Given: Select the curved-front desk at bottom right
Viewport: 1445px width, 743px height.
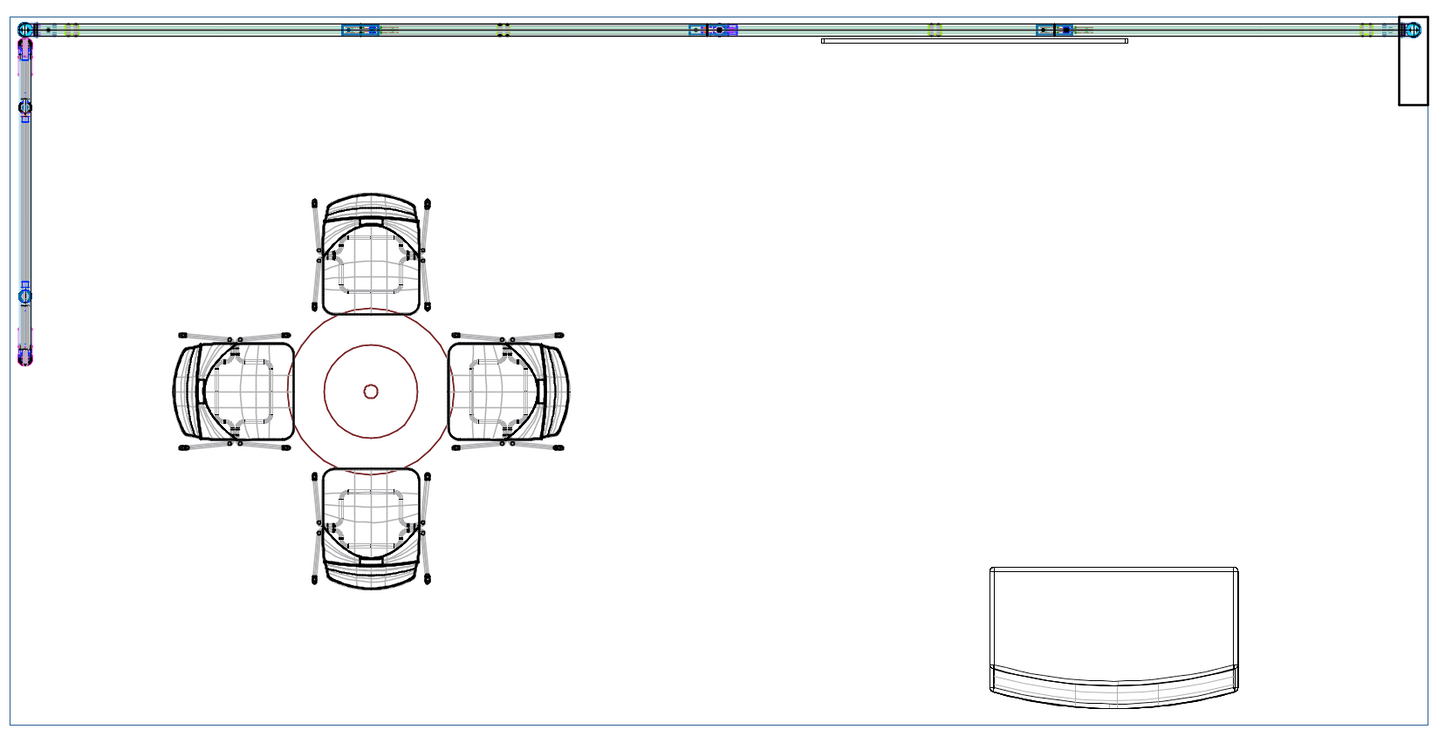Looking at the screenshot, I should (x=1114, y=620).
